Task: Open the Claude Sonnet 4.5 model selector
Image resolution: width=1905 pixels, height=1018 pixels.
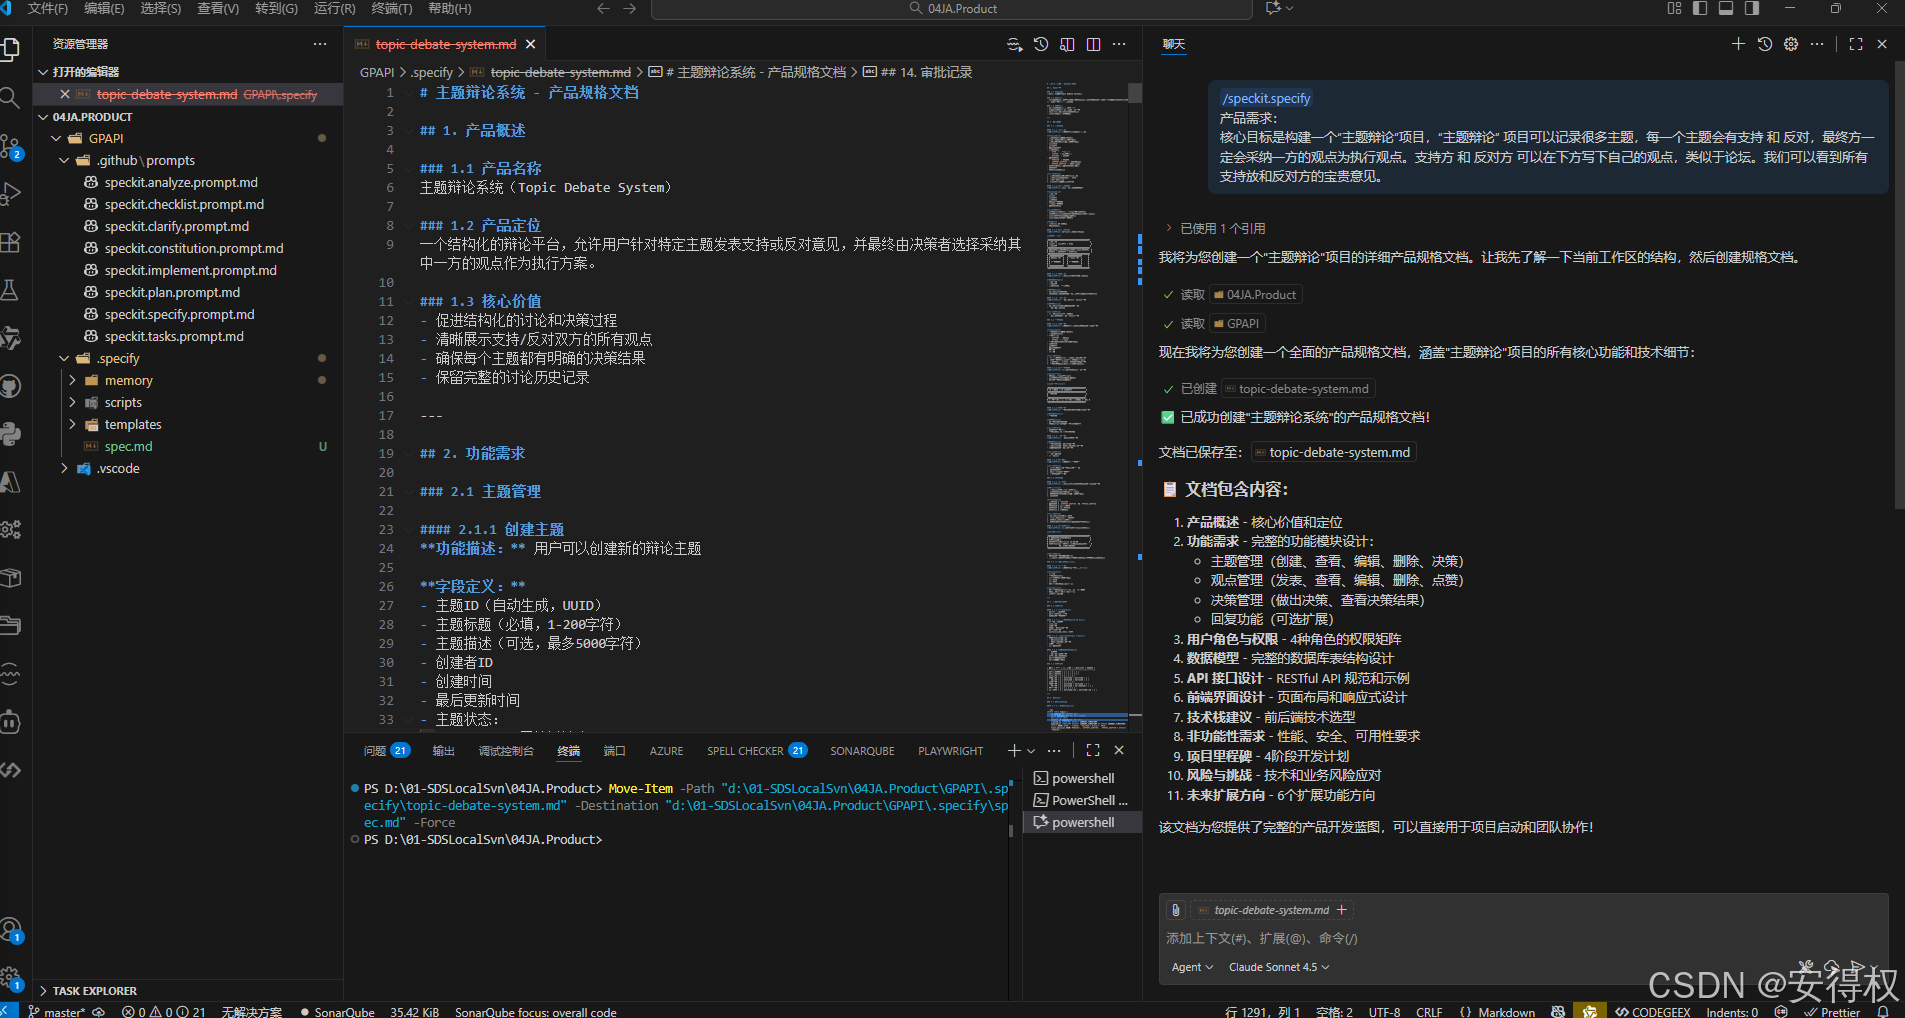Action: [x=1278, y=967]
